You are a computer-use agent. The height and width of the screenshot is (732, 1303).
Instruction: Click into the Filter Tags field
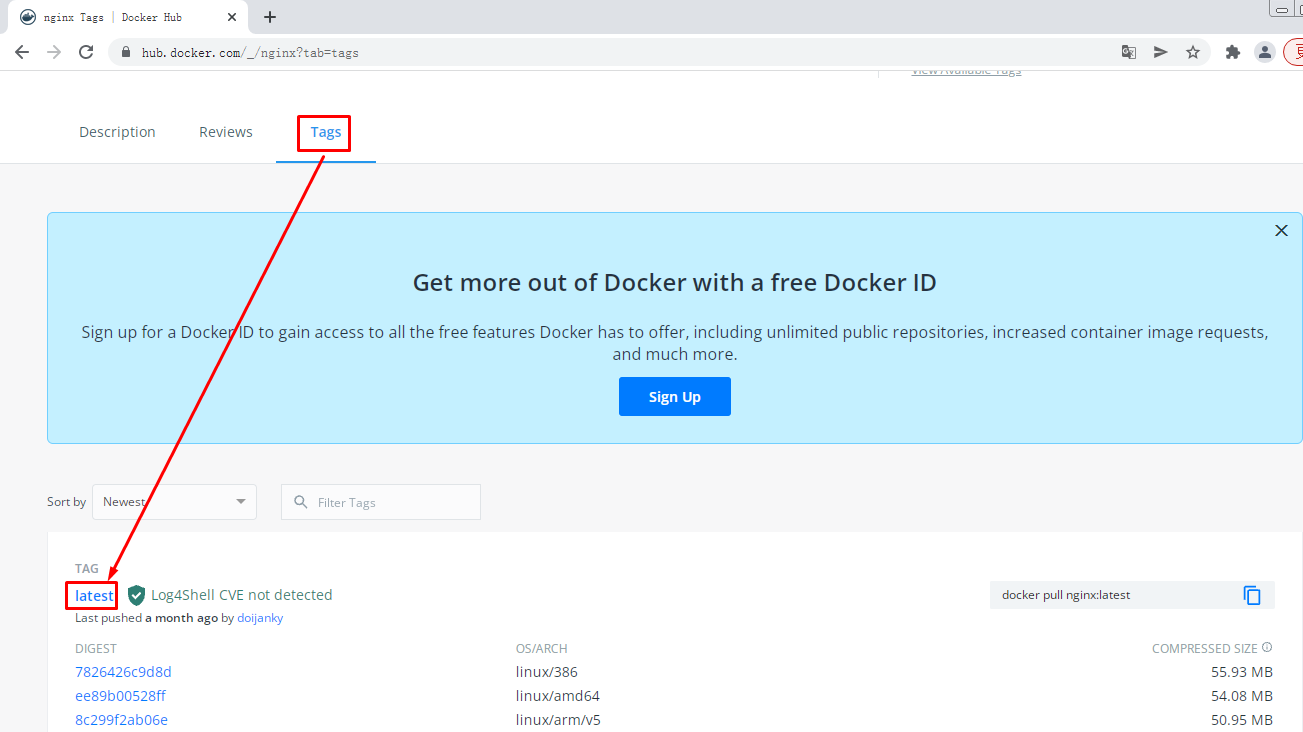[x=390, y=502]
